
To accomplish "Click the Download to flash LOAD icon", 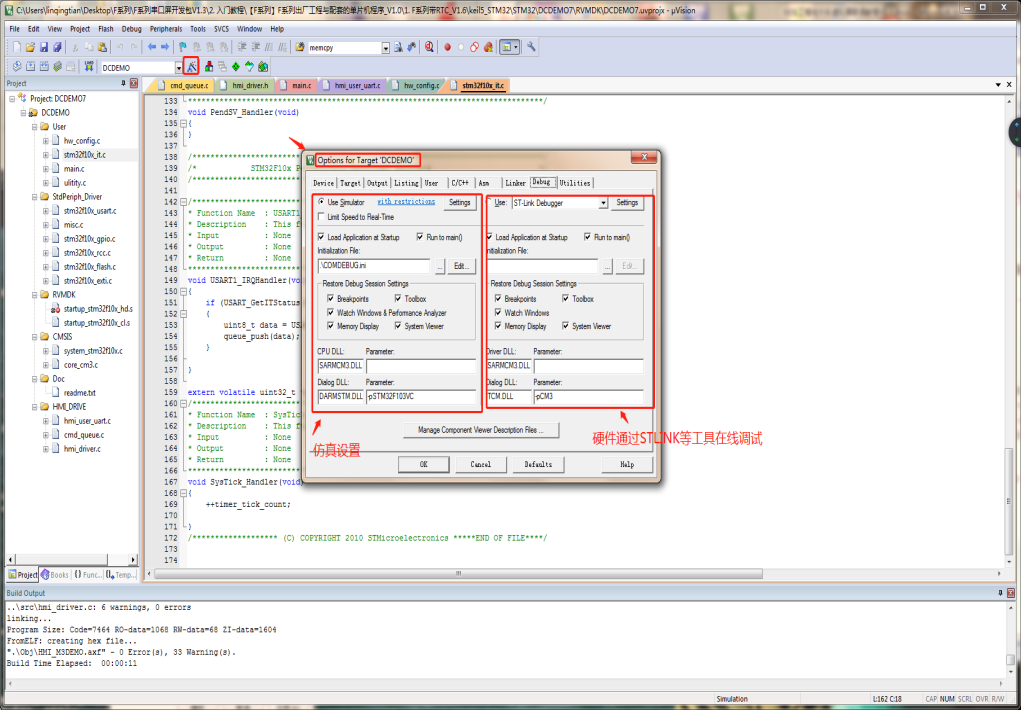I will (90, 67).
